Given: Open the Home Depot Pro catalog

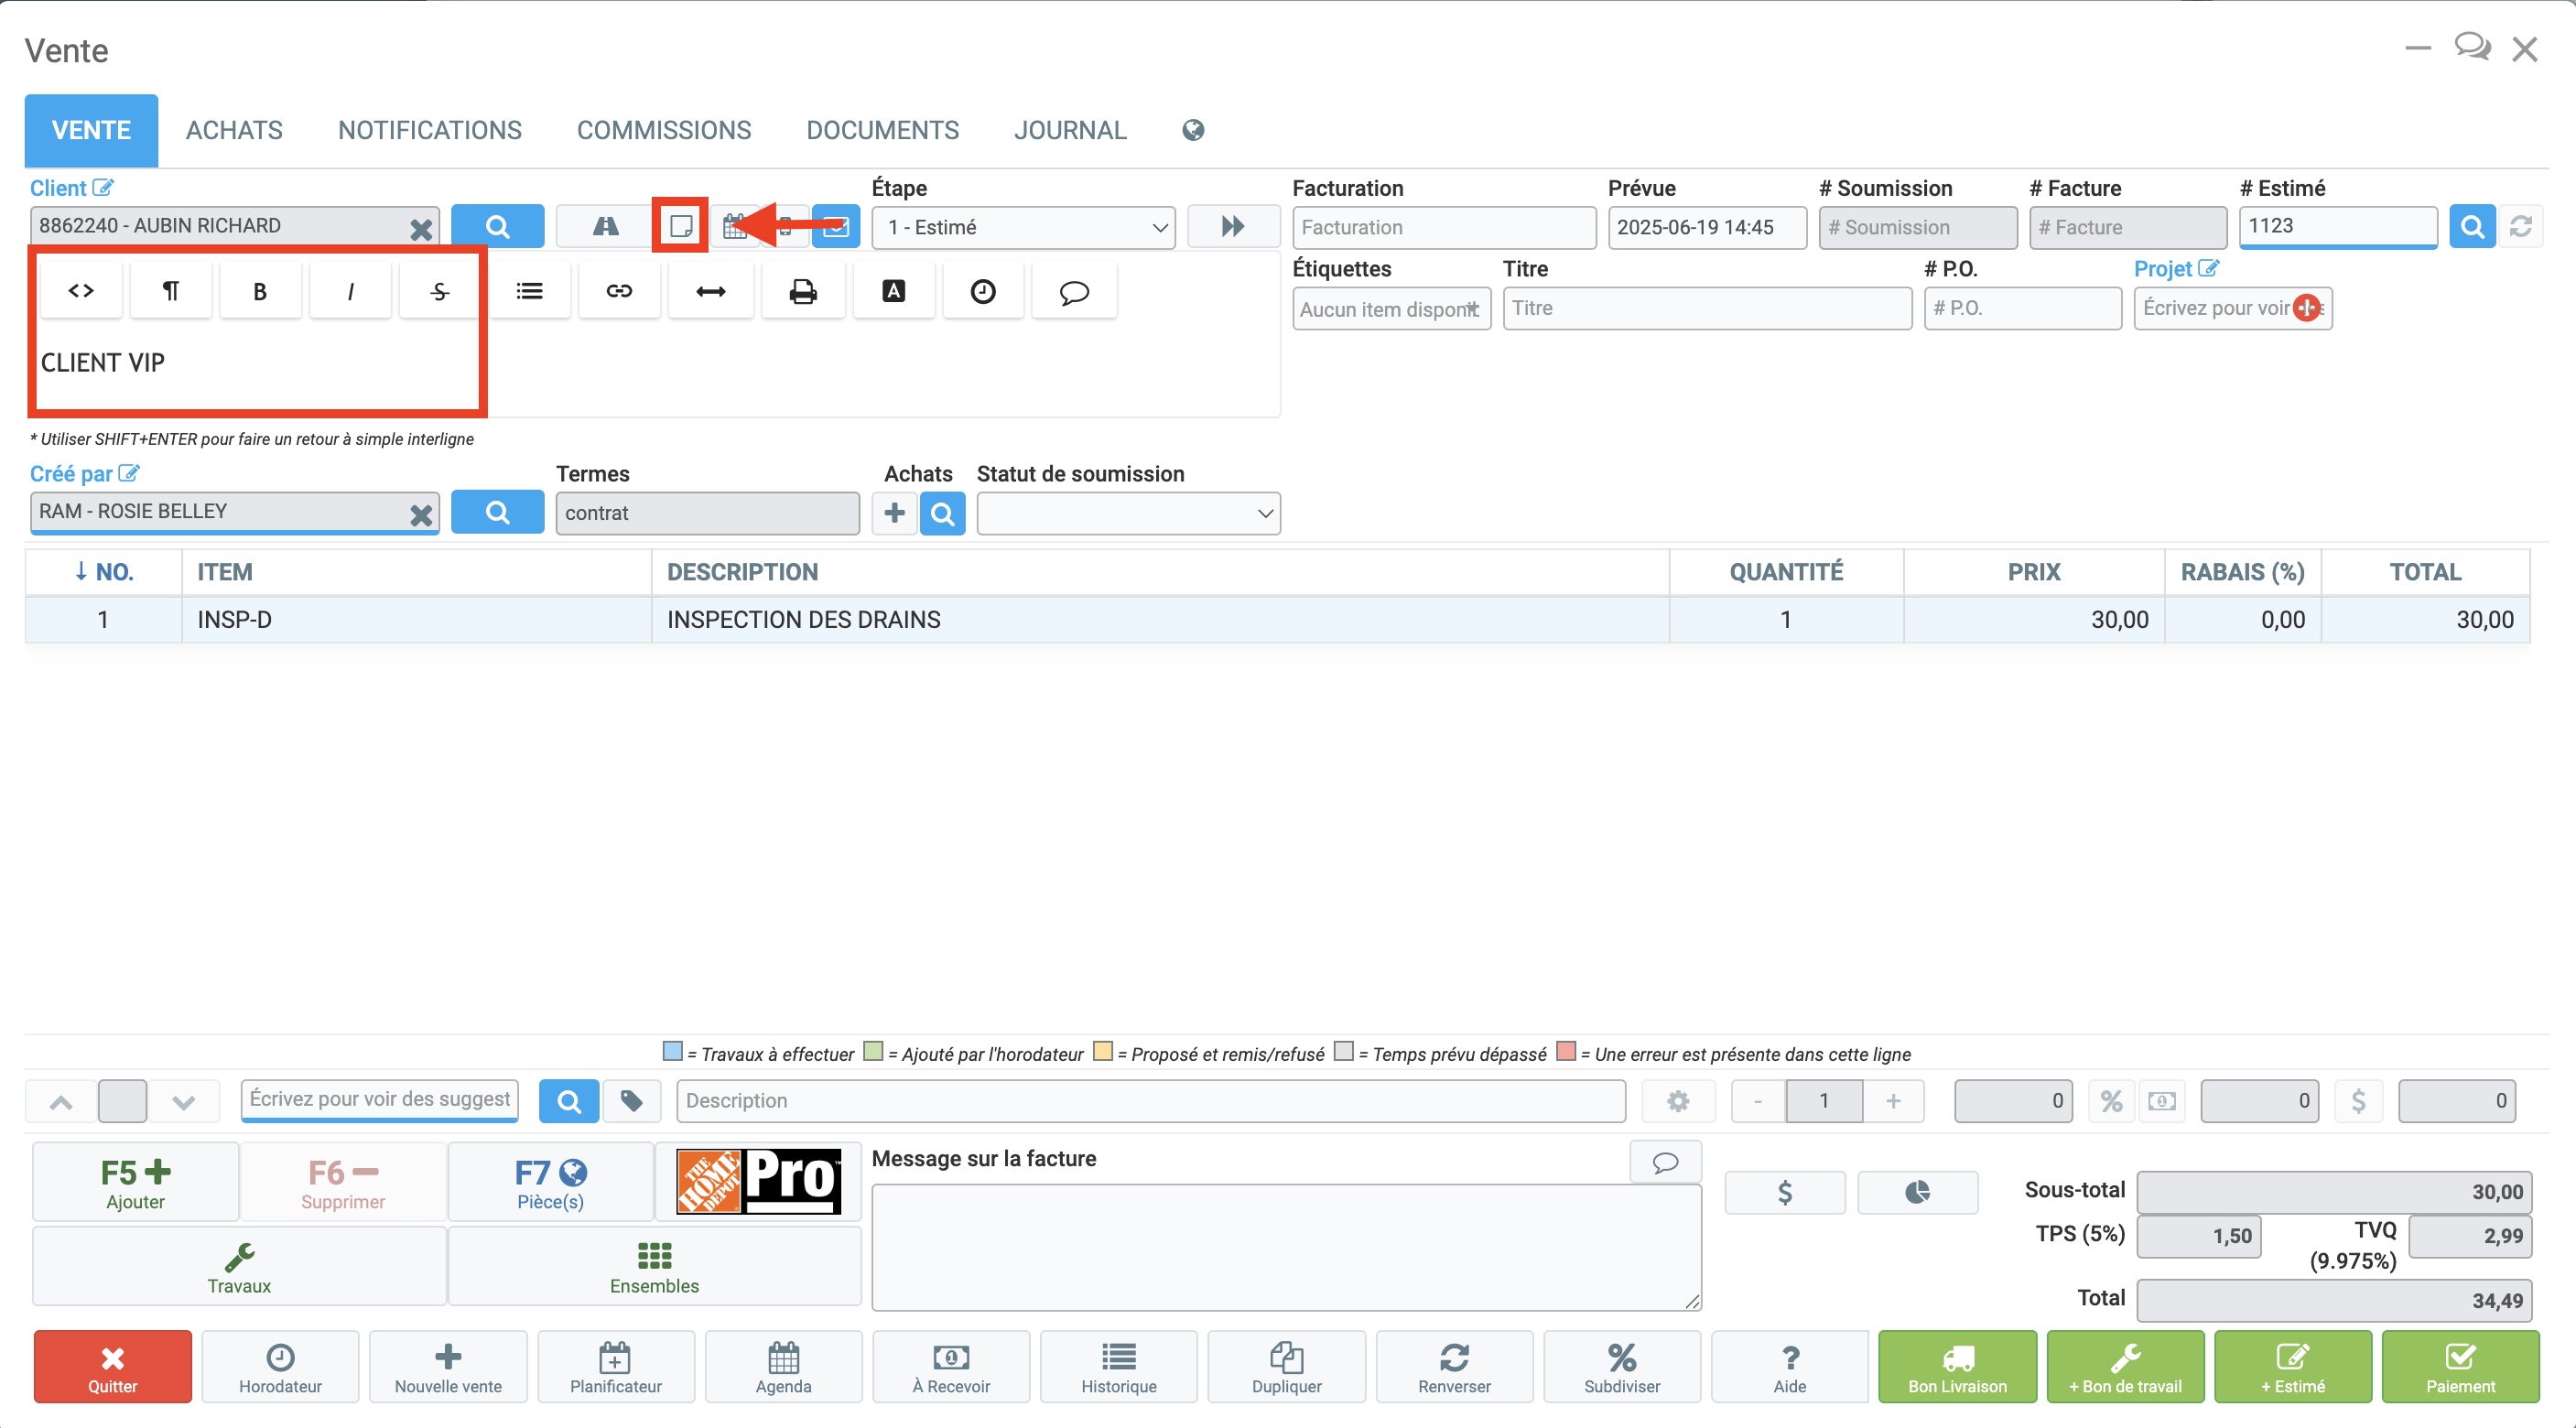Looking at the screenshot, I should [758, 1181].
